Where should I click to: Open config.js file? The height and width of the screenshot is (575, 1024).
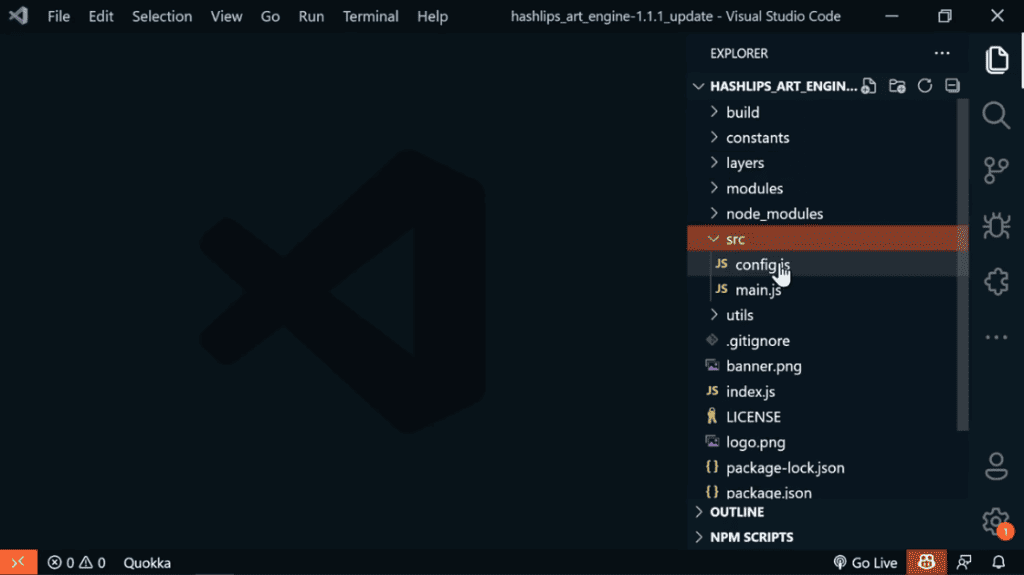point(827,265)
